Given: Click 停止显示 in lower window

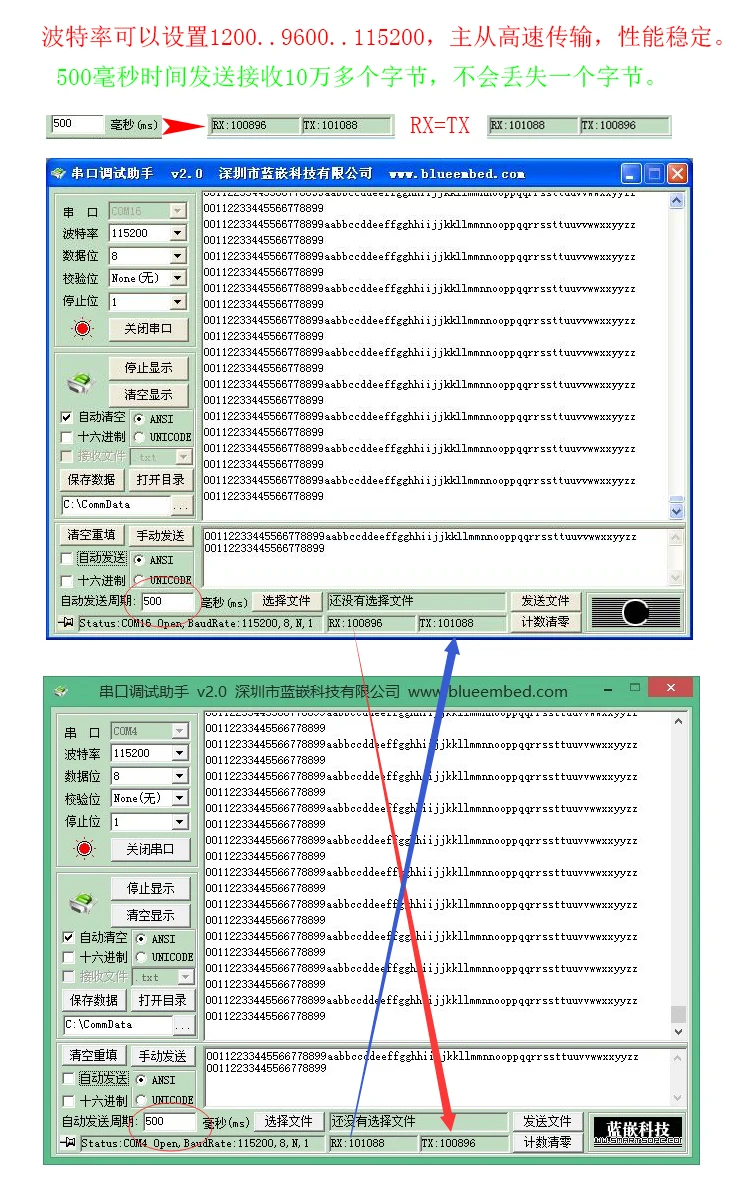Looking at the screenshot, I should pyautogui.click(x=150, y=888).
